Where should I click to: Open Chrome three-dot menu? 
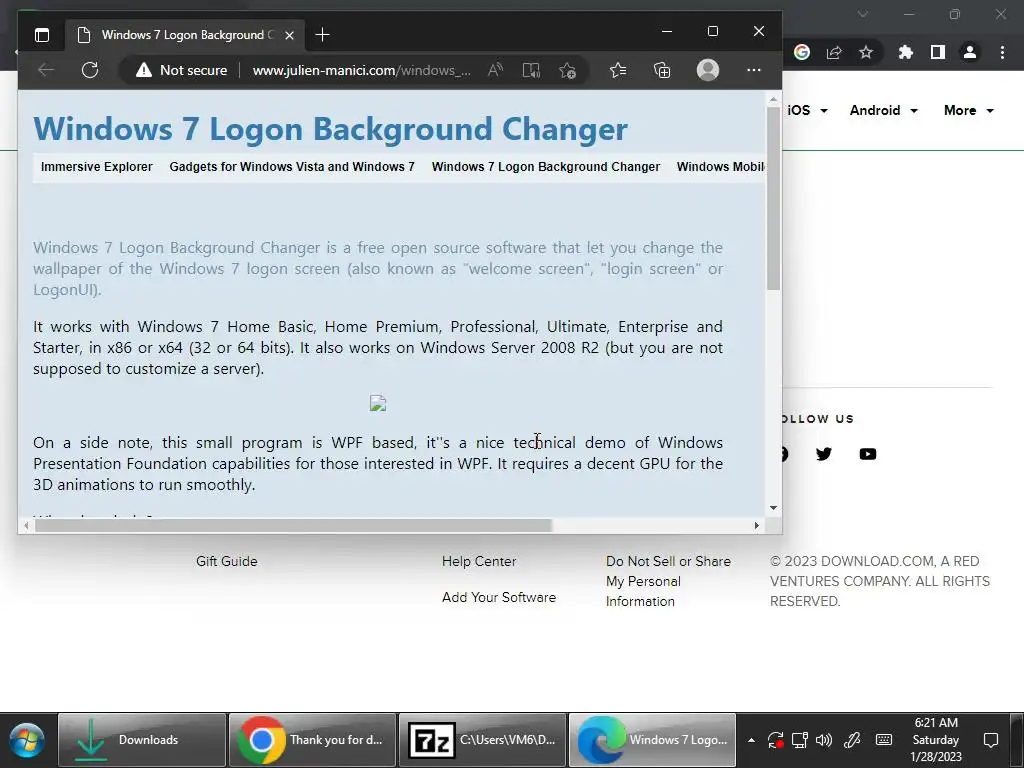(1002, 52)
